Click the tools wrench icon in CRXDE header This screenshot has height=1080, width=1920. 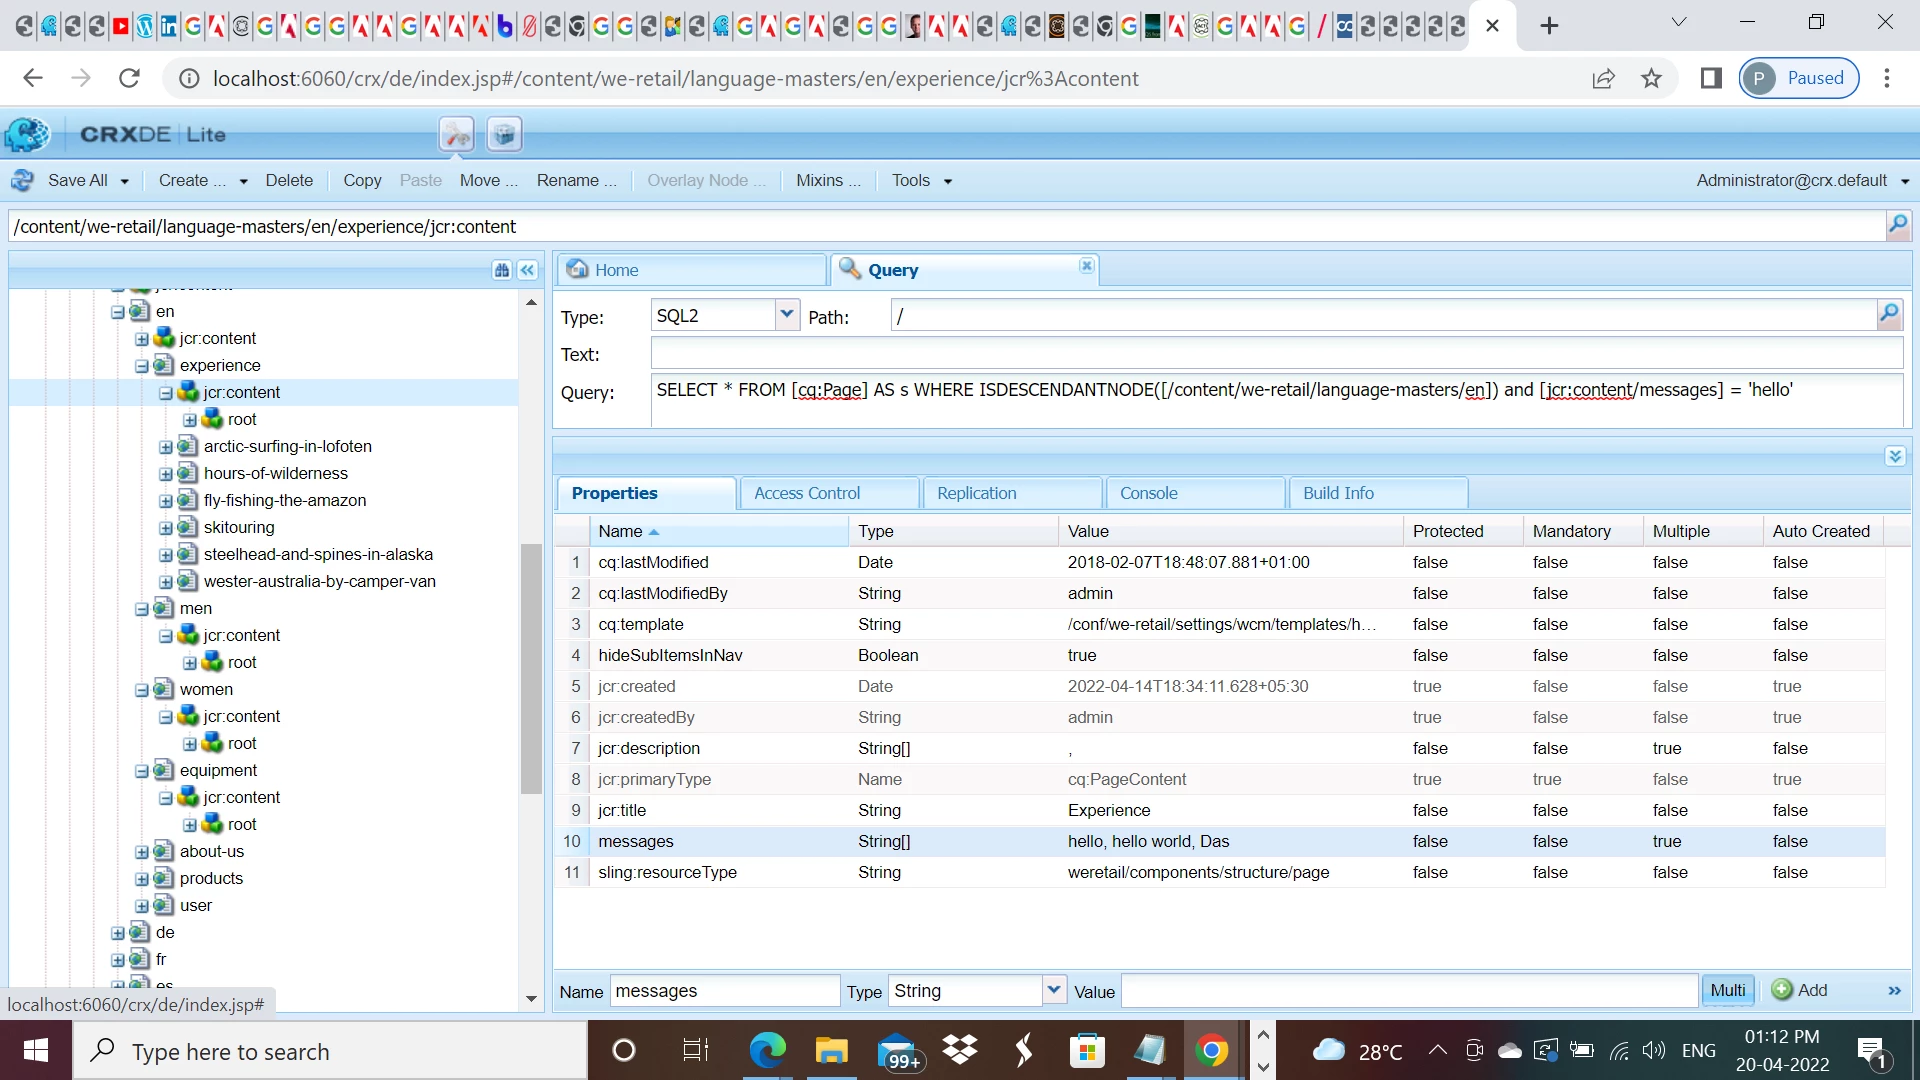tap(457, 134)
